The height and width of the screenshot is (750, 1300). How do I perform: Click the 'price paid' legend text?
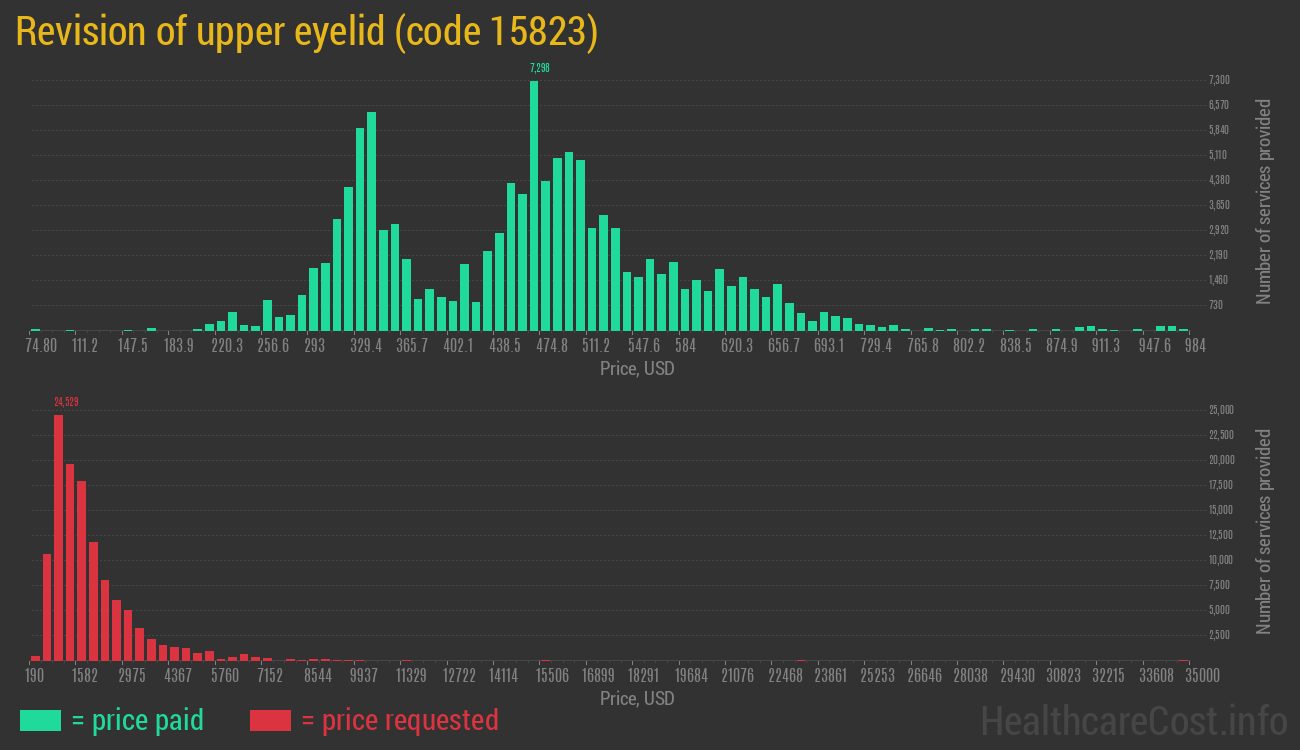click(x=145, y=720)
